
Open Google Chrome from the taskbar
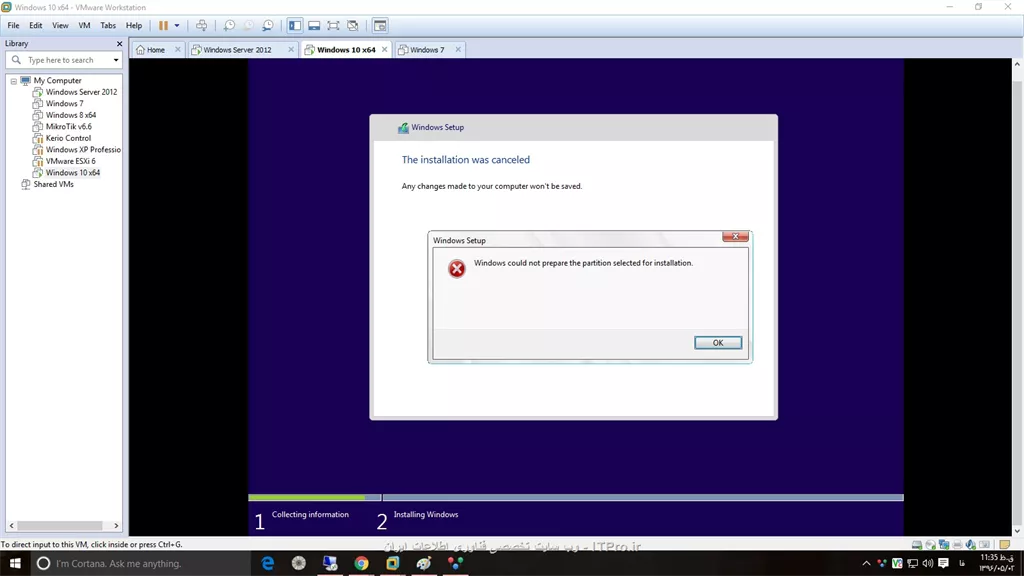coord(361,563)
